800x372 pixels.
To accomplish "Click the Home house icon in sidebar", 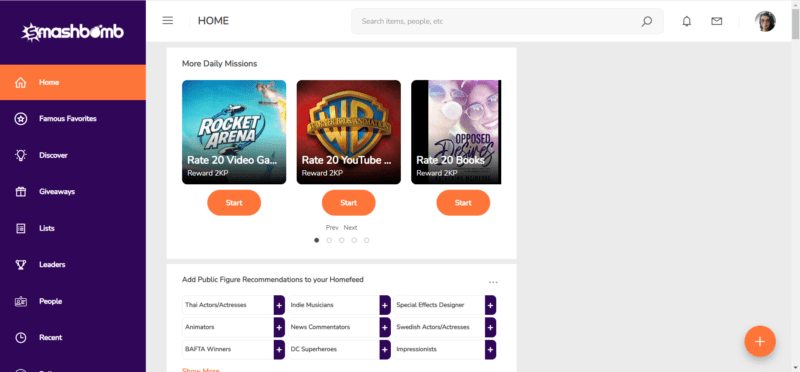I will [x=20, y=82].
